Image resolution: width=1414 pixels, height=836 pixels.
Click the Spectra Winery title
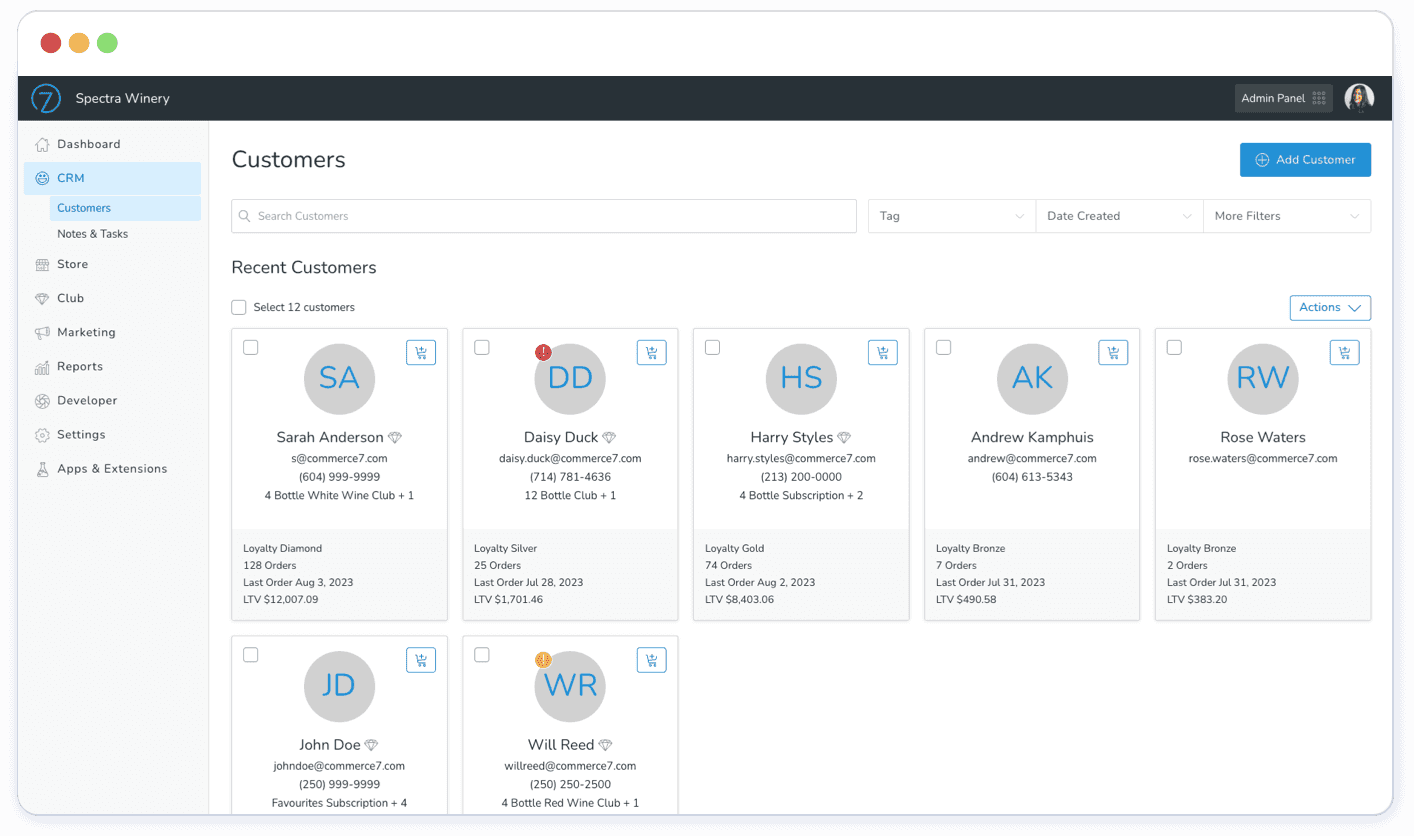[x=123, y=99]
